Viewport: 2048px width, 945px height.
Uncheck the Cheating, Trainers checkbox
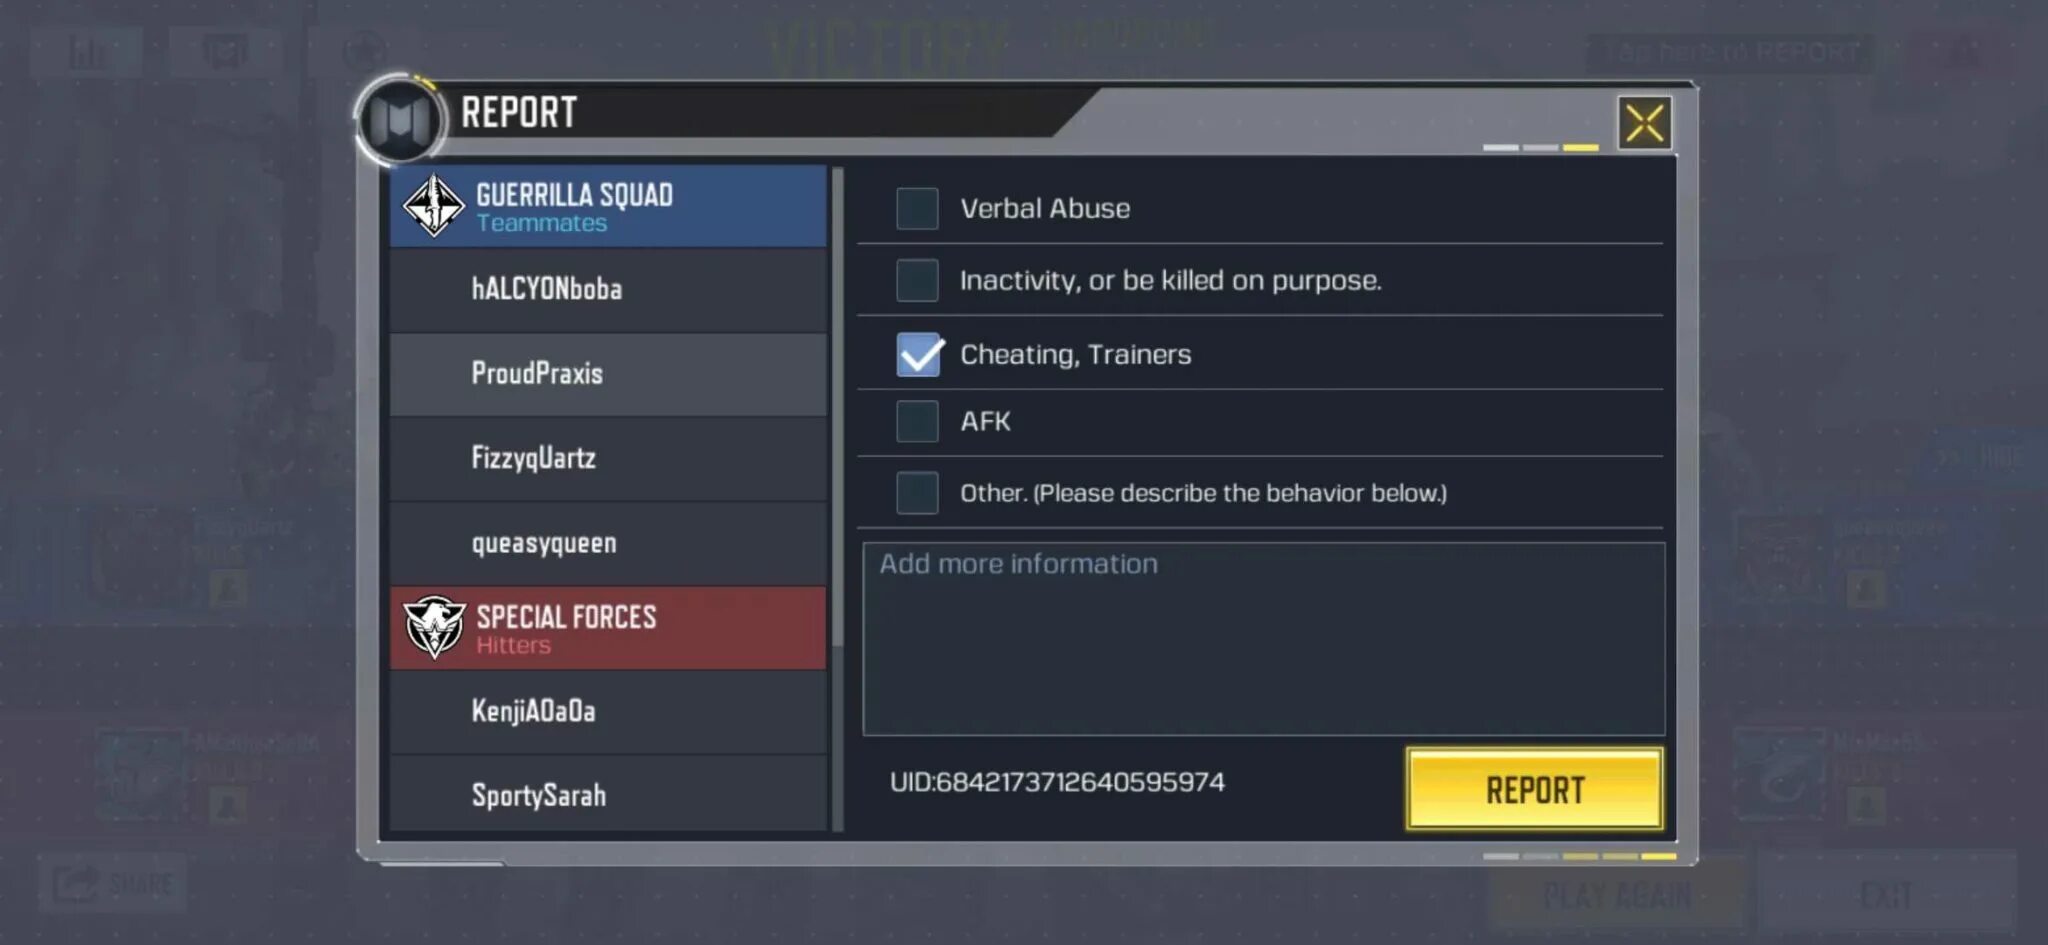[919, 354]
